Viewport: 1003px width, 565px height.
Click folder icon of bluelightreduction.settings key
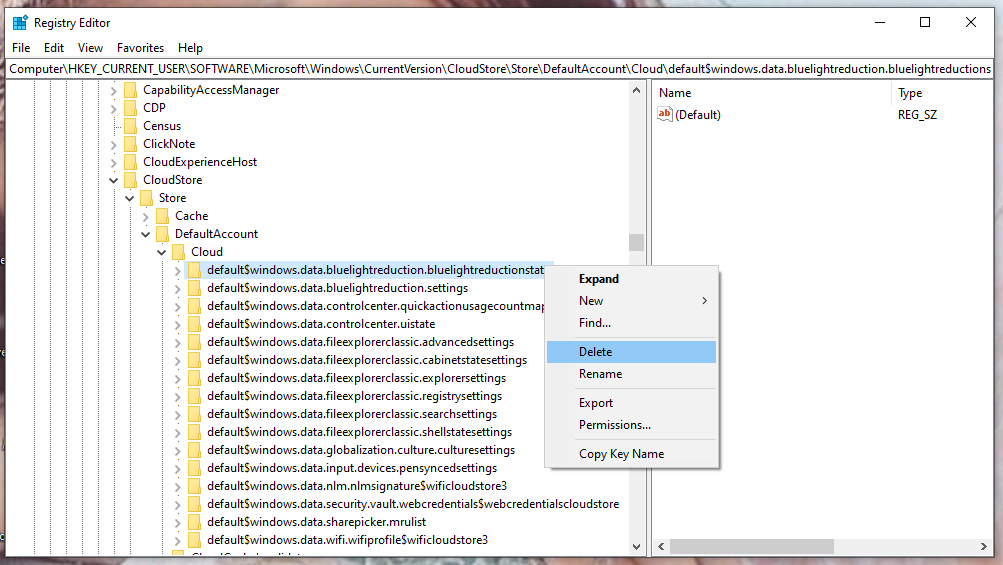pos(194,288)
